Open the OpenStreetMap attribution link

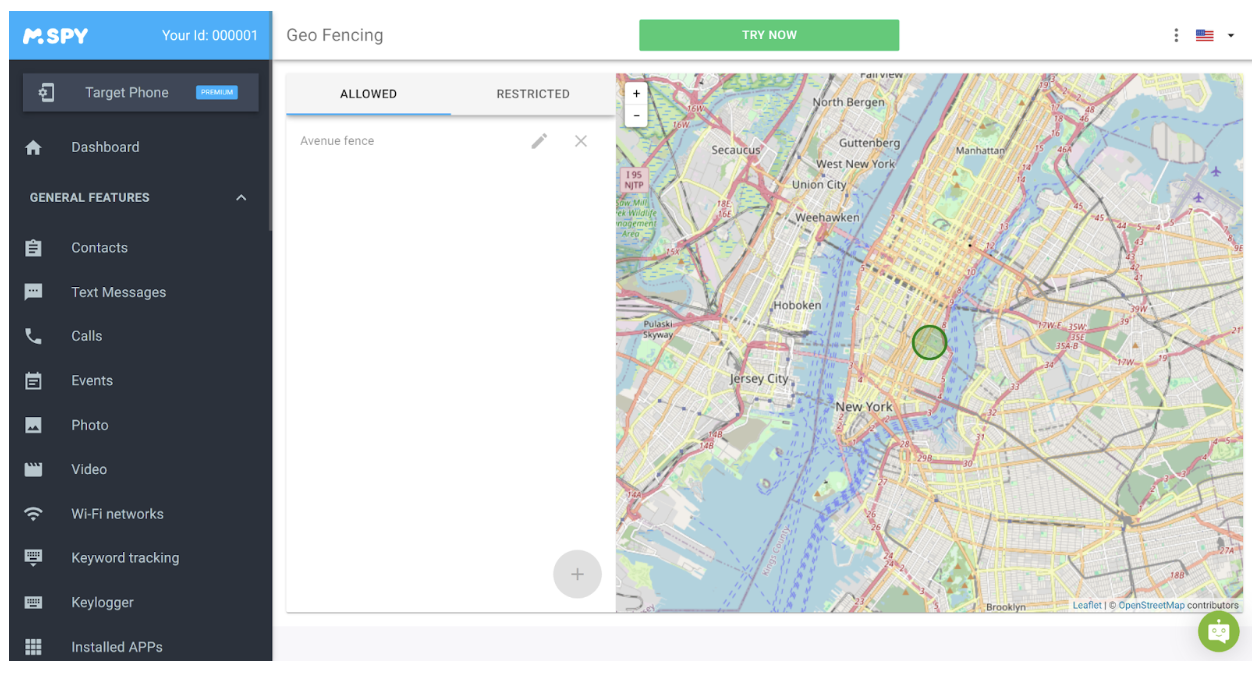click(1151, 605)
